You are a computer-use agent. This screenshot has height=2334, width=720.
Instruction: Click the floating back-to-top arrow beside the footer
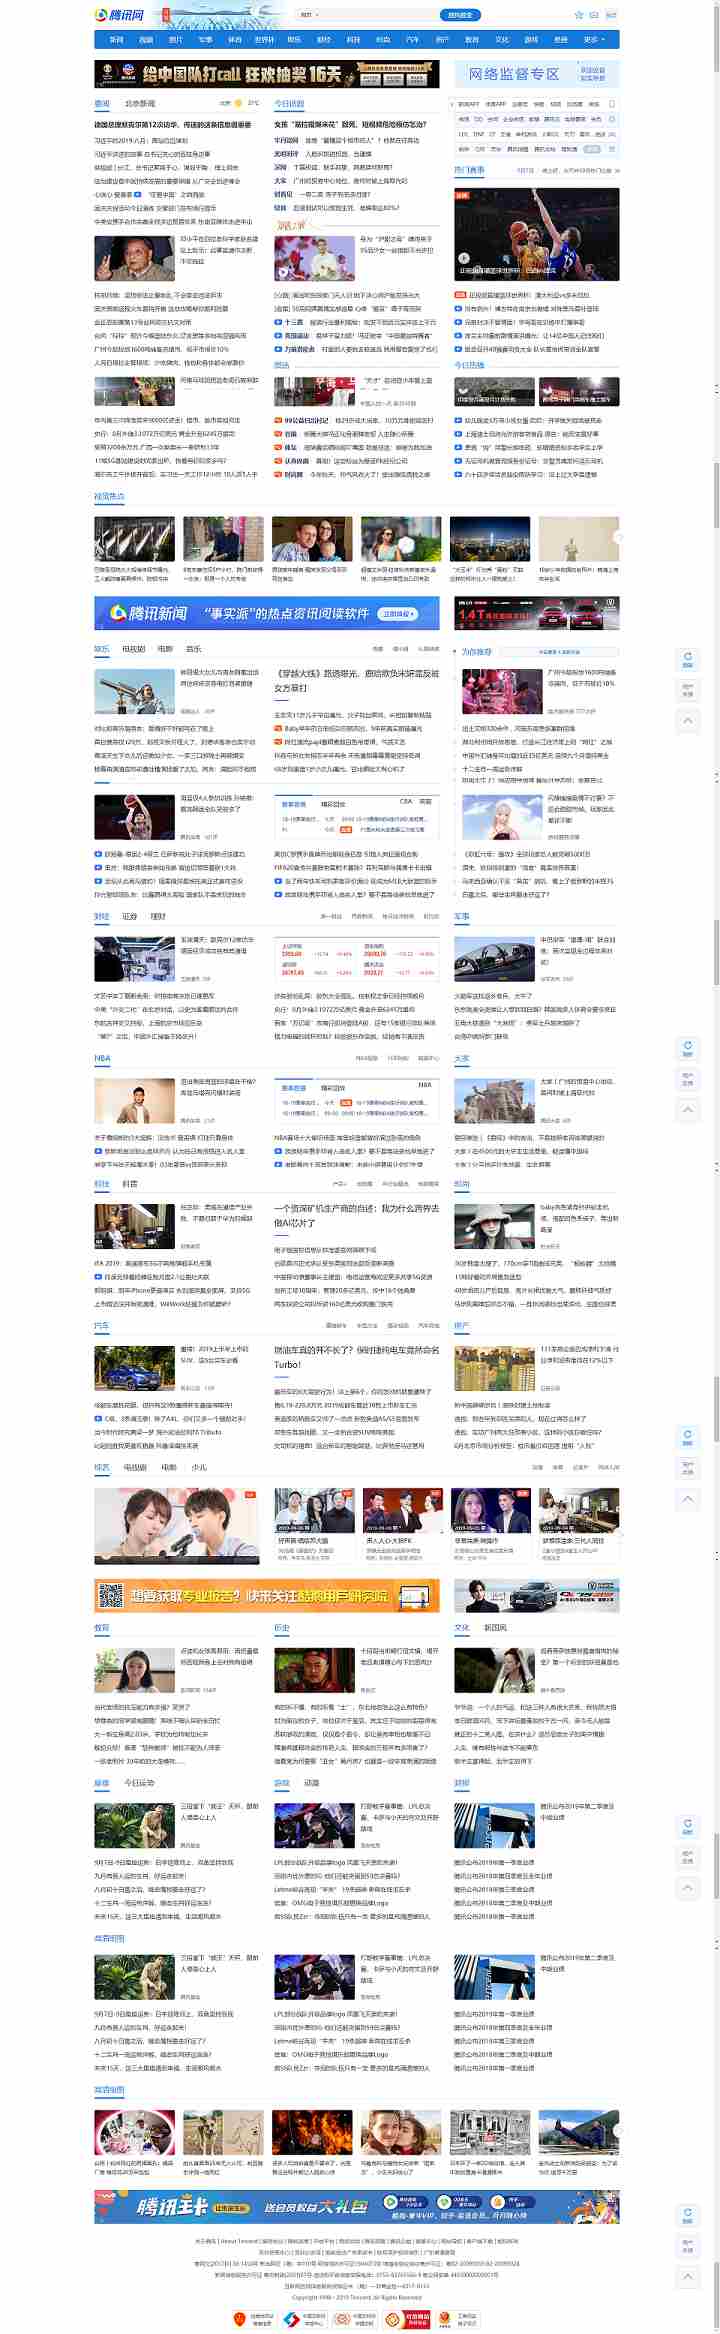coord(688,2276)
